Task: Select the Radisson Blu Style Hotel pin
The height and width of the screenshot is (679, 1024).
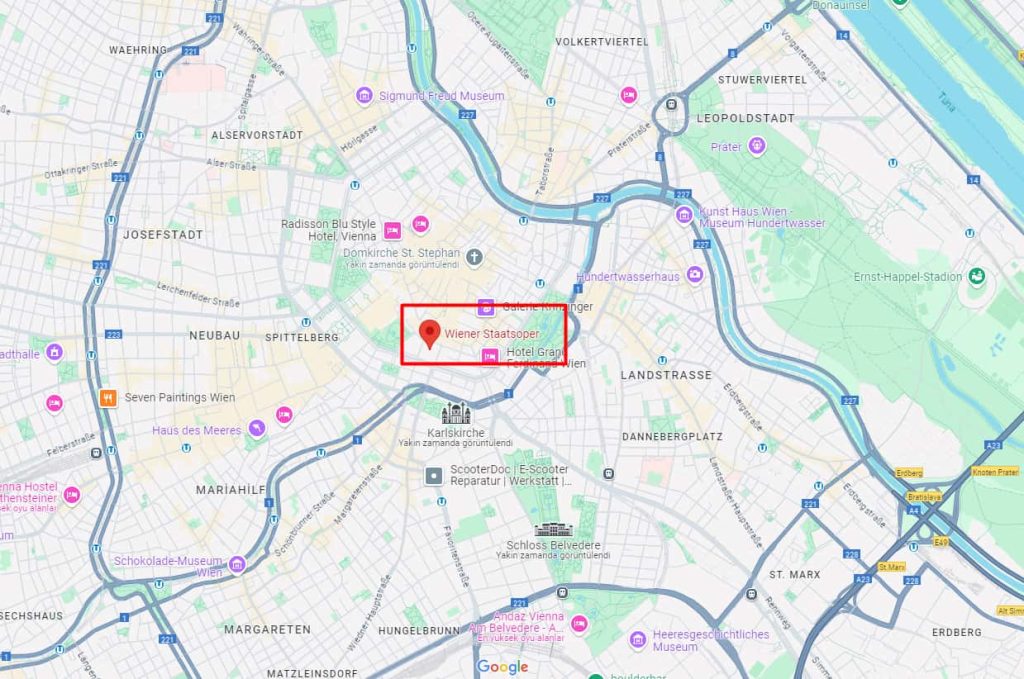Action: (392, 230)
